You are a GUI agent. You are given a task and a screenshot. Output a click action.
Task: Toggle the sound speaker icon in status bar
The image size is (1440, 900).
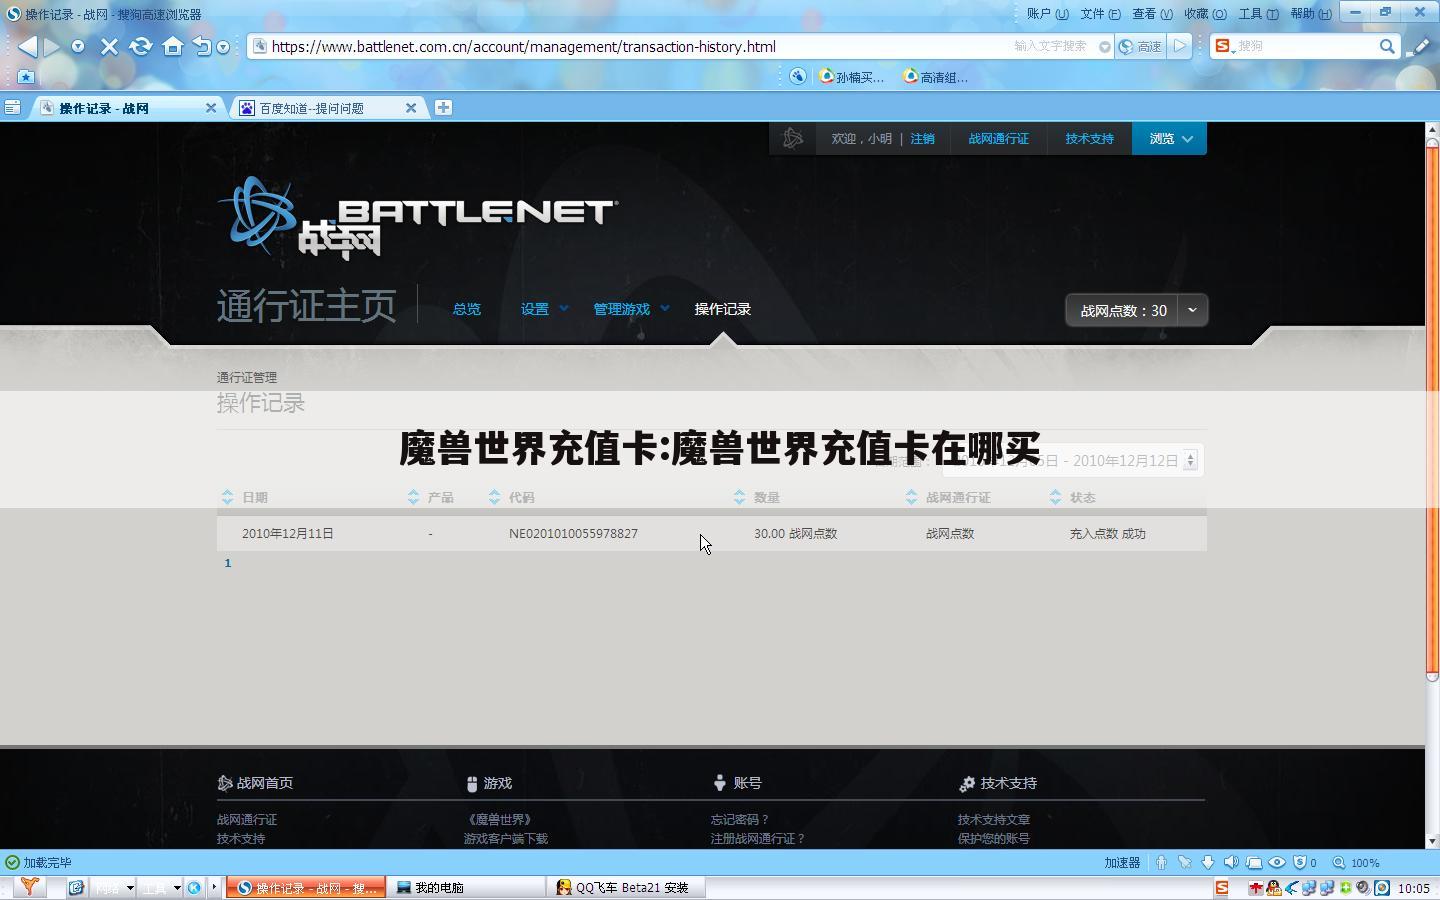1231,862
